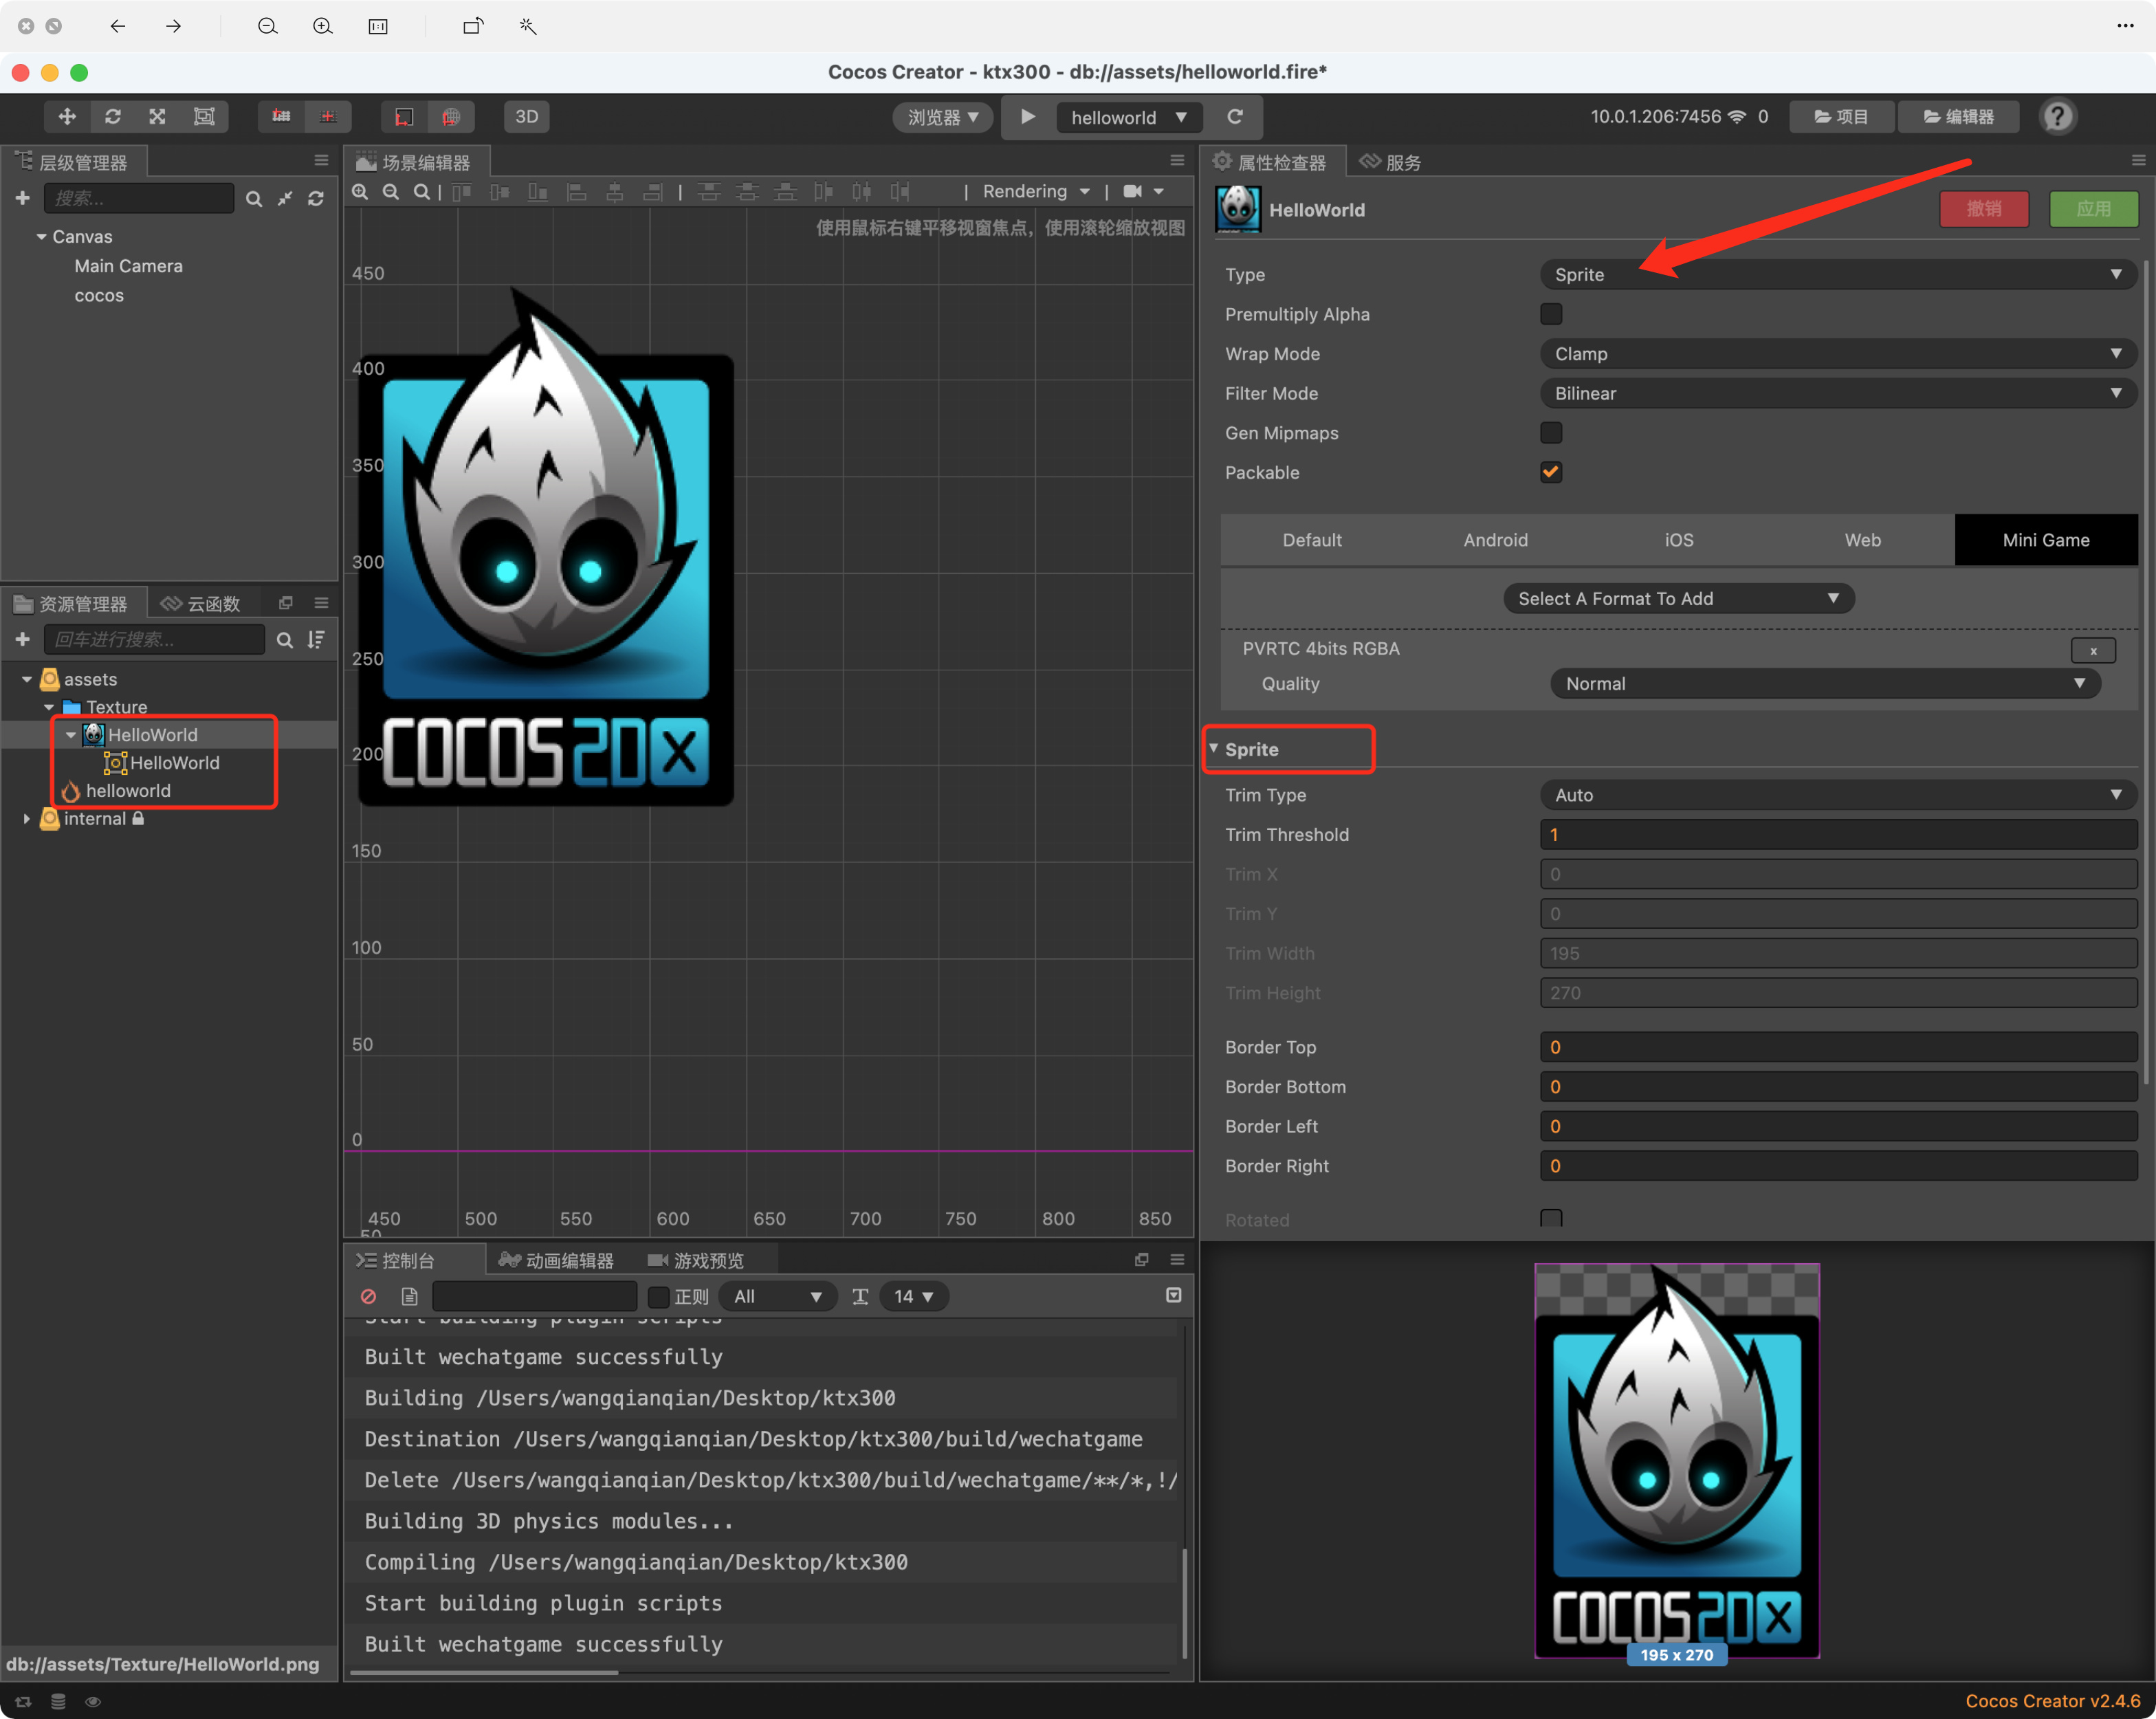Click the Trim Threshold input field
The image size is (2156, 1719).
(1836, 834)
